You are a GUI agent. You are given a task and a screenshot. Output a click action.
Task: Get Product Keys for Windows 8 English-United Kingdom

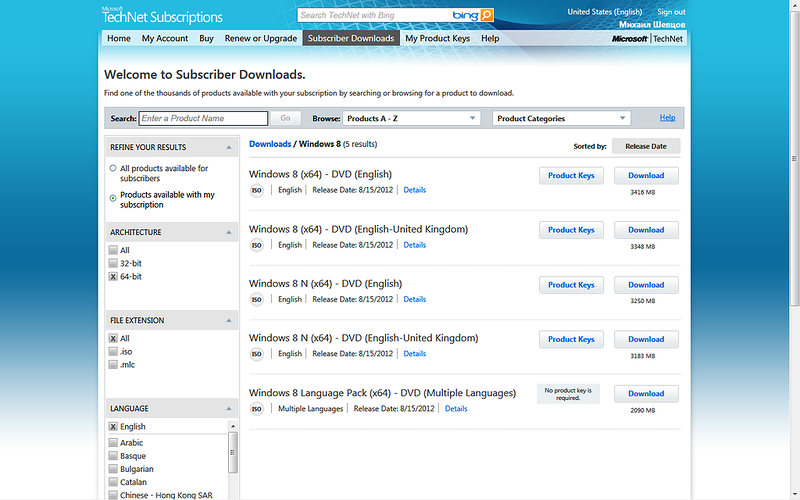(x=571, y=230)
